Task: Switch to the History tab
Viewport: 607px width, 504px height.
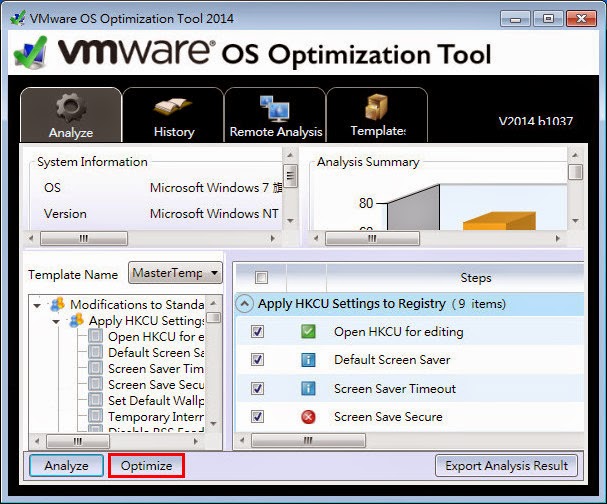Action: [173, 115]
